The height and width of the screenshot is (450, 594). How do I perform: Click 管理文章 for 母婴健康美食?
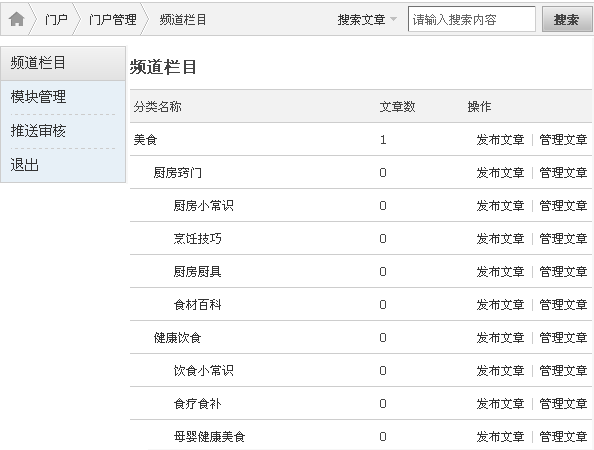pos(563,436)
